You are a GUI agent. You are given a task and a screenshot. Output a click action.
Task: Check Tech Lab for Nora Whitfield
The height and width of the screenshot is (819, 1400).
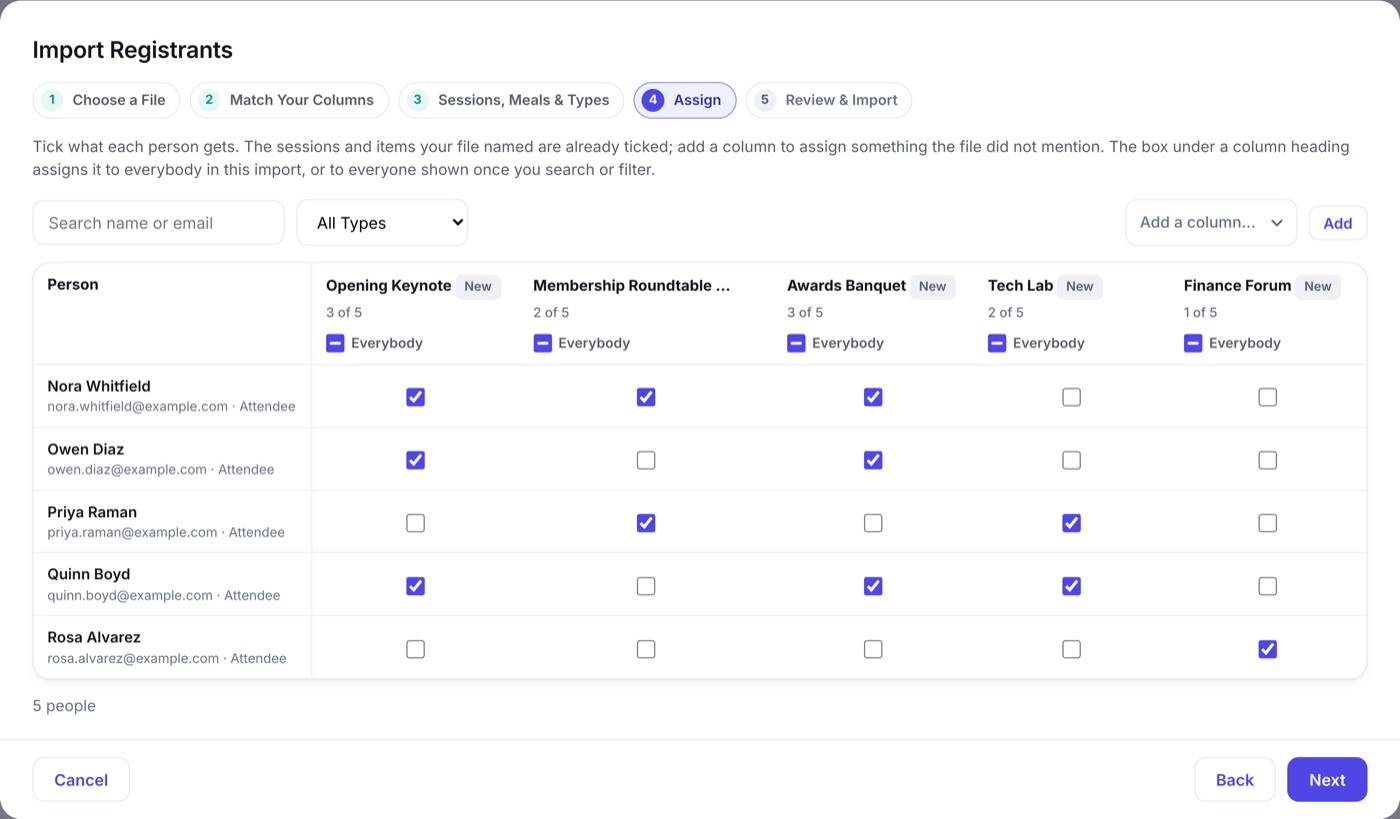point(1071,397)
